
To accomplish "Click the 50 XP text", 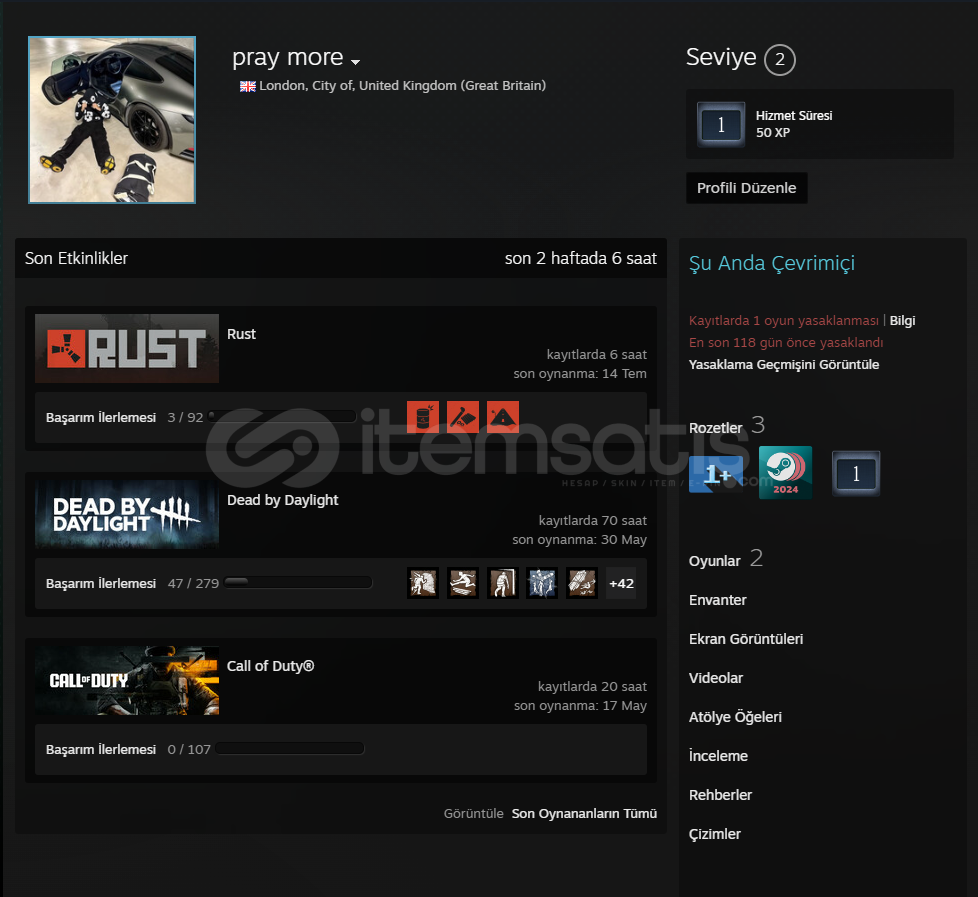I will pyautogui.click(x=773, y=132).
